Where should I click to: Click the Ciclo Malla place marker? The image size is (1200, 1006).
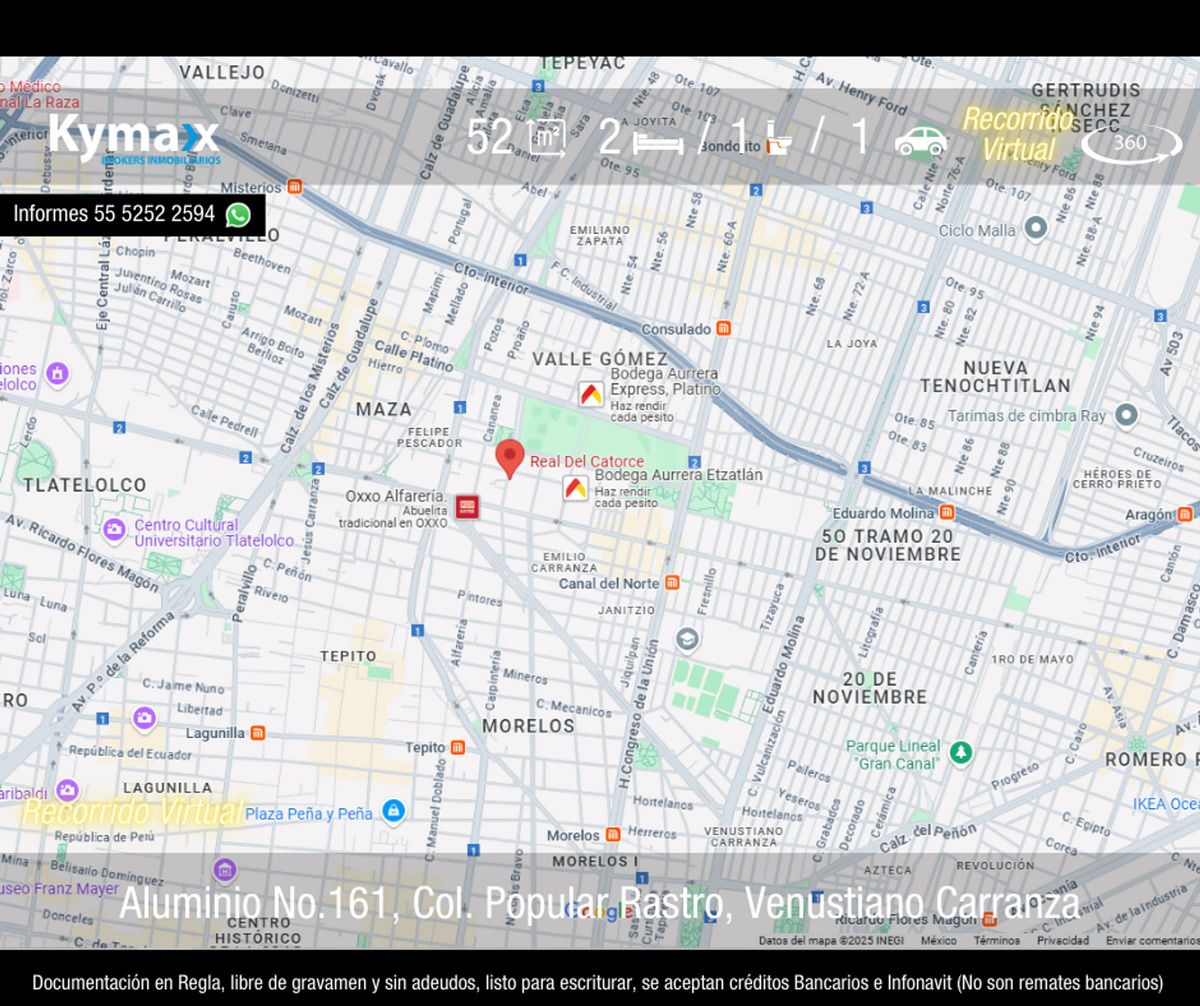(x=1036, y=229)
